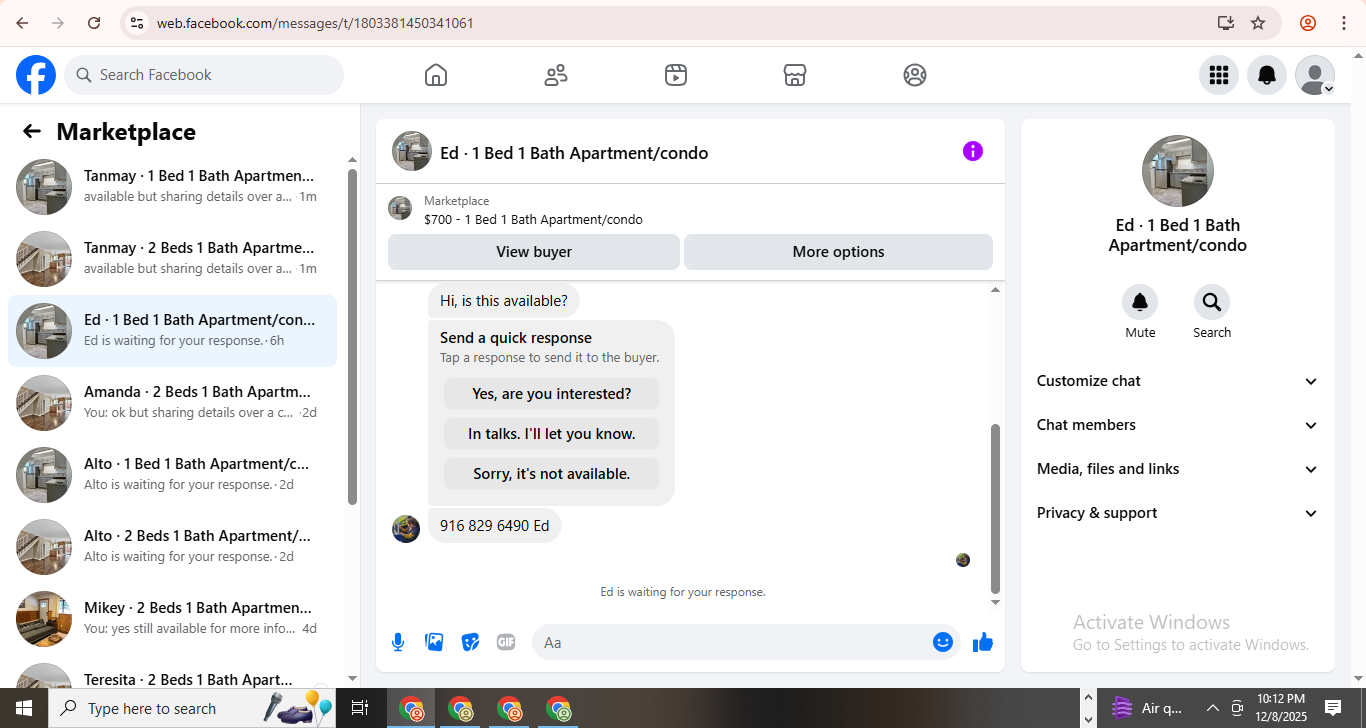Click the Chrome profile avatar icon
This screenshot has height=728, width=1366.
click(1307, 23)
